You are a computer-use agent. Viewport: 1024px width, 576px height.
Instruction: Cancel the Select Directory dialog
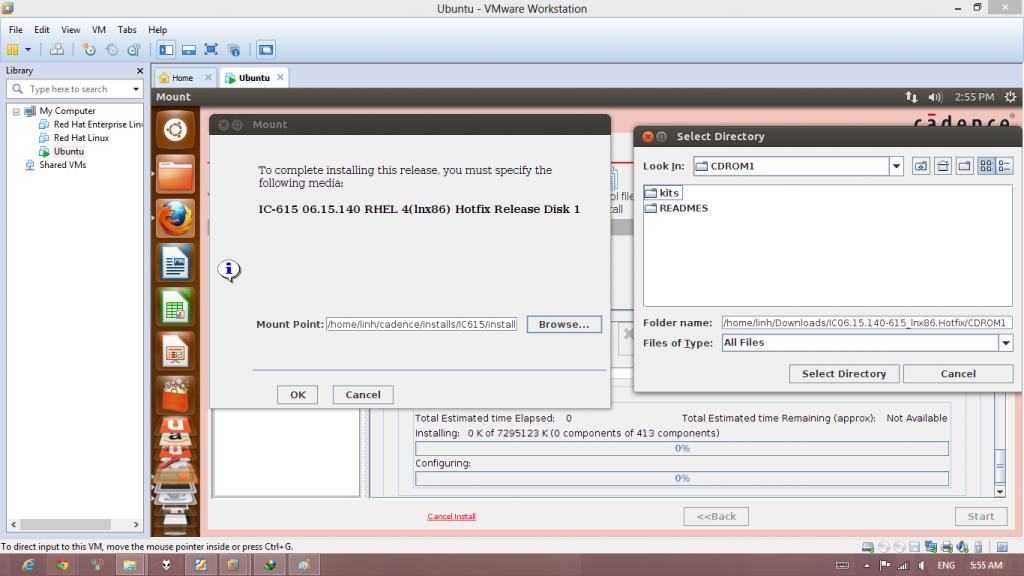click(x=958, y=374)
